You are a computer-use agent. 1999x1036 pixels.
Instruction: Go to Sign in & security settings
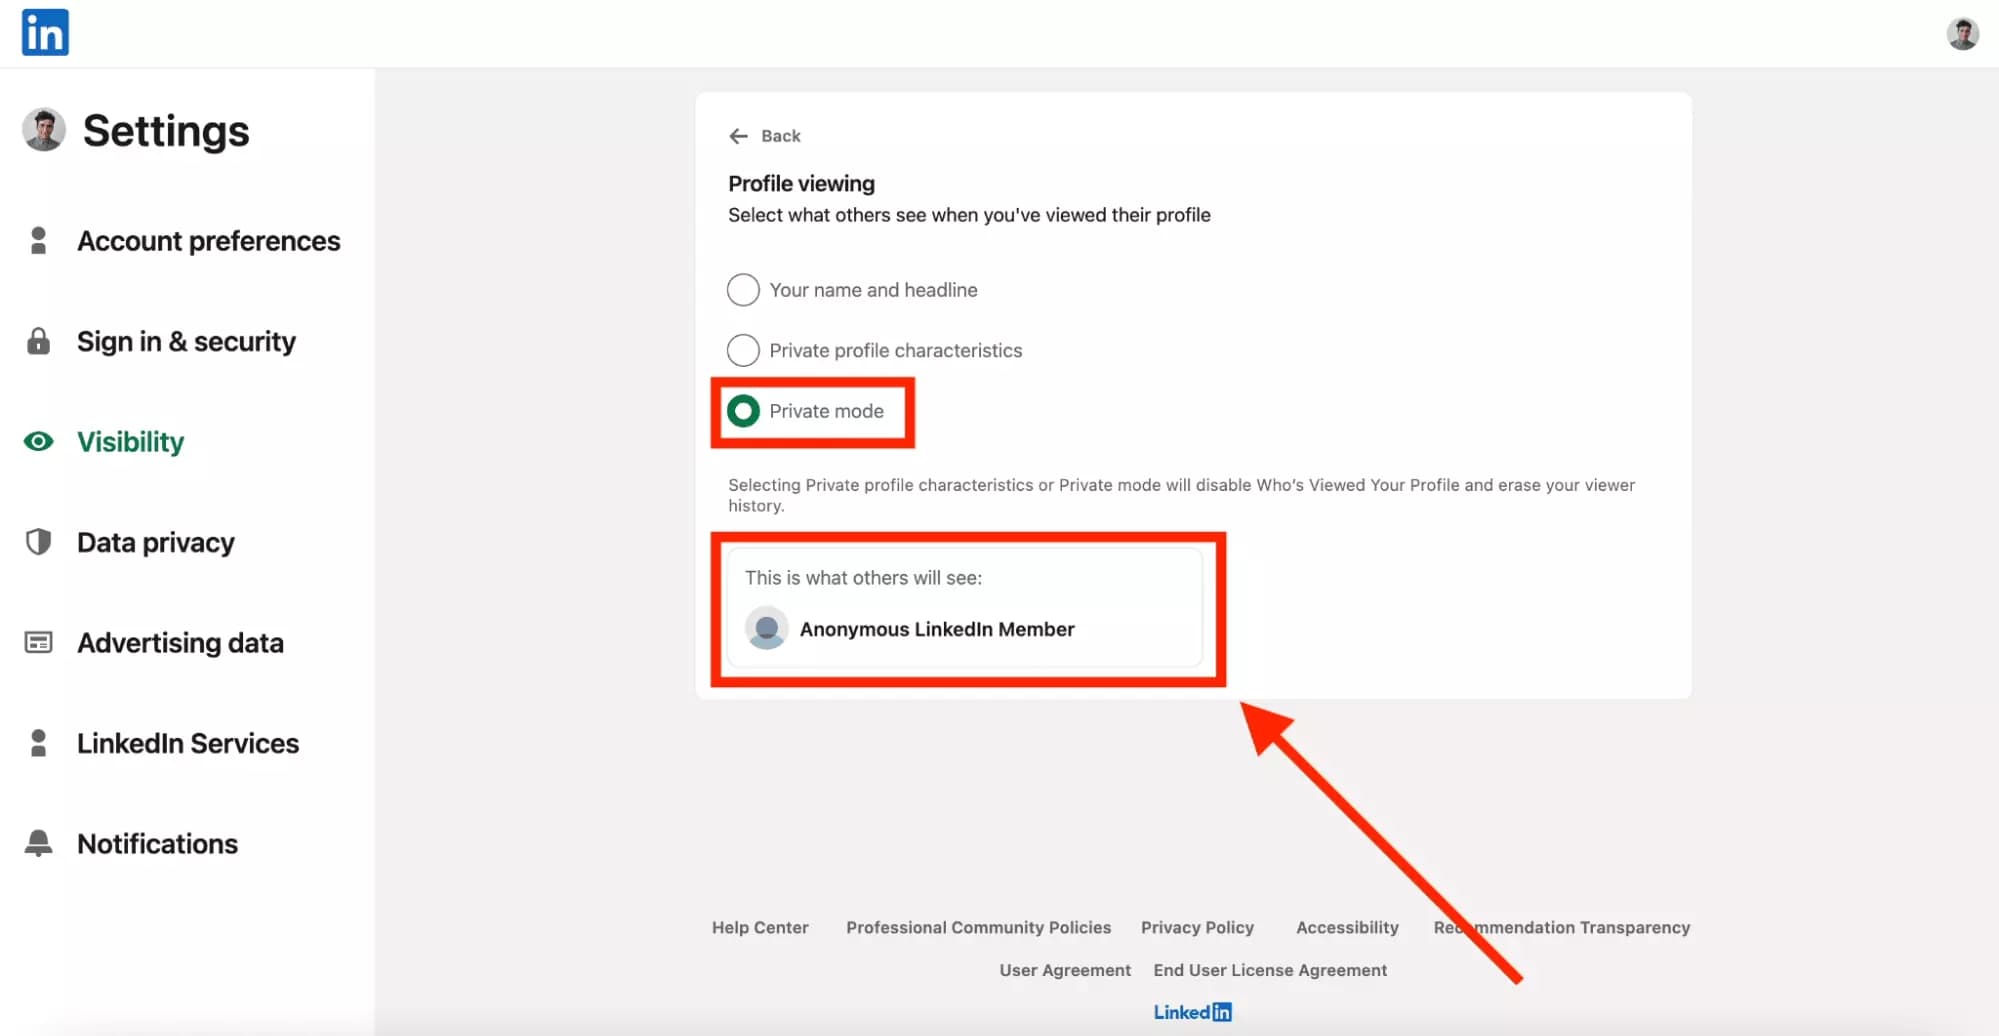tap(186, 341)
